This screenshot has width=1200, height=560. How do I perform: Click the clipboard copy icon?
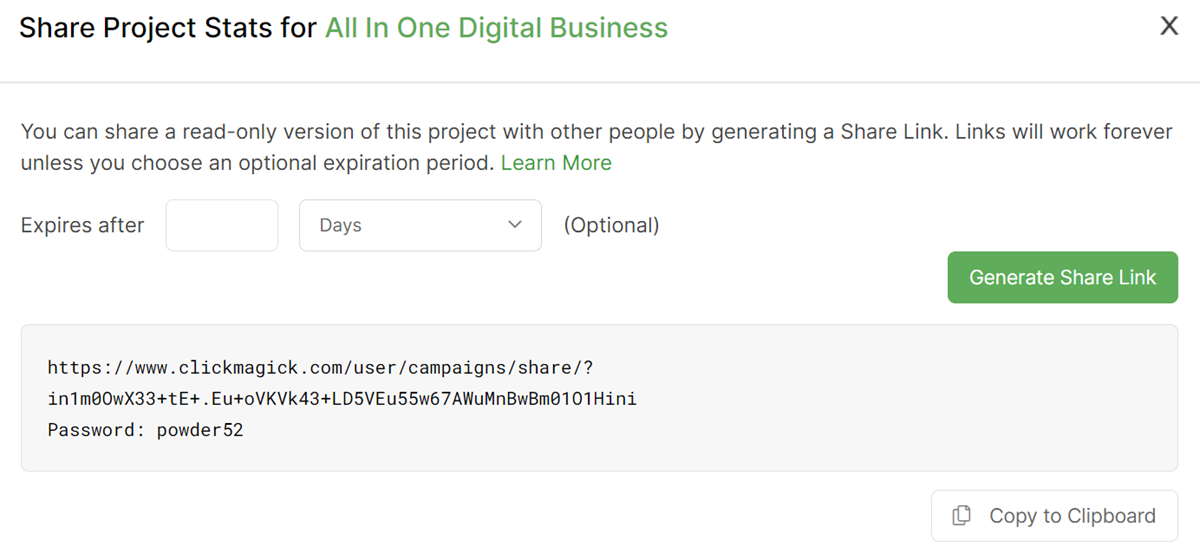click(962, 516)
